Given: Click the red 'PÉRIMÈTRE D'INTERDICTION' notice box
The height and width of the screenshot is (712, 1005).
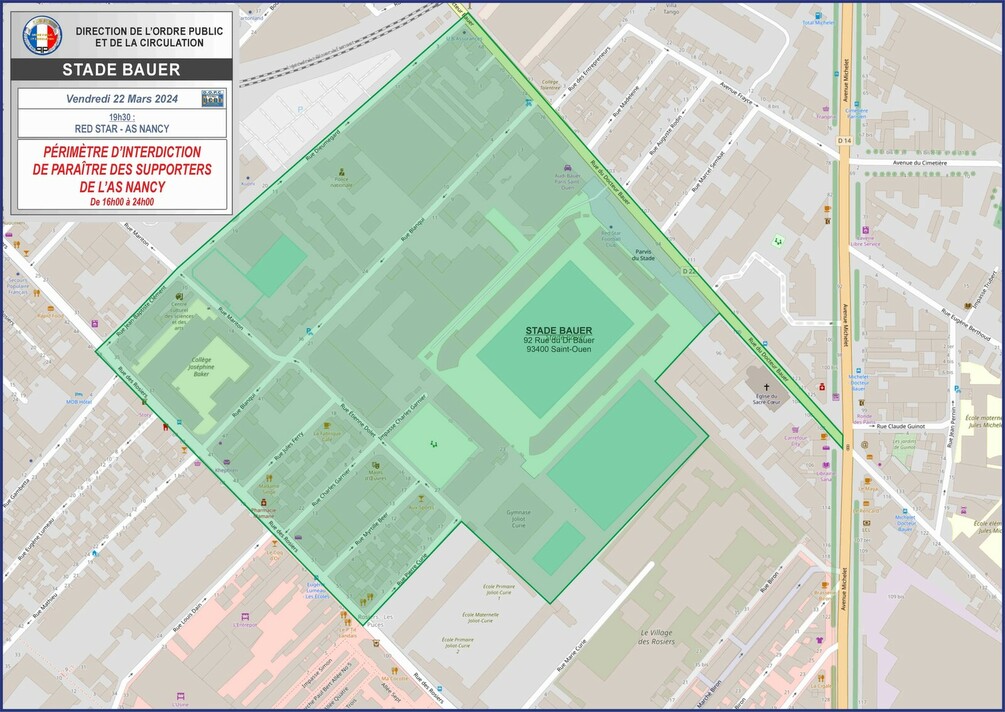Looking at the screenshot, I should [x=122, y=174].
